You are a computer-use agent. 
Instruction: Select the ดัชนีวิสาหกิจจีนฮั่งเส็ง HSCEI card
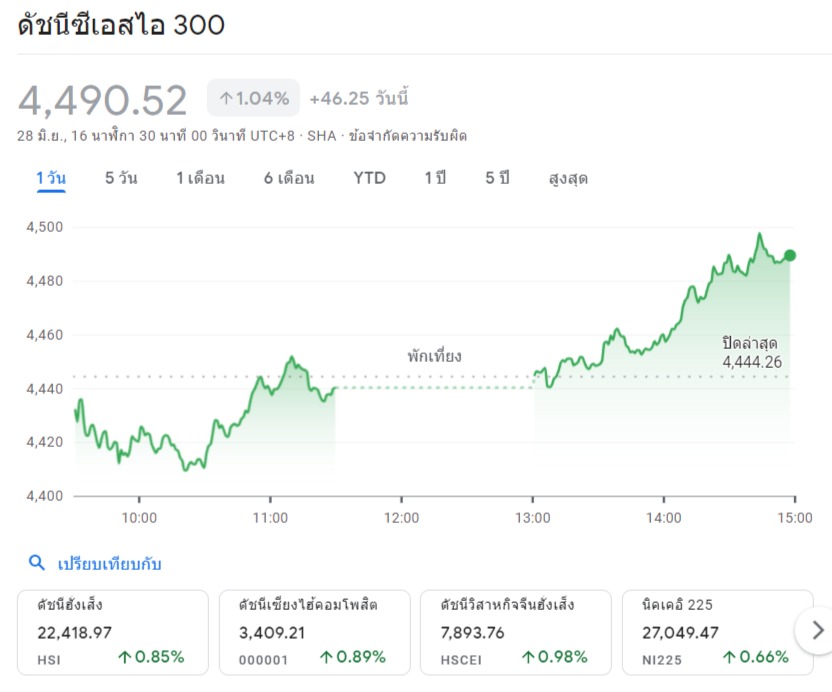coord(514,631)
